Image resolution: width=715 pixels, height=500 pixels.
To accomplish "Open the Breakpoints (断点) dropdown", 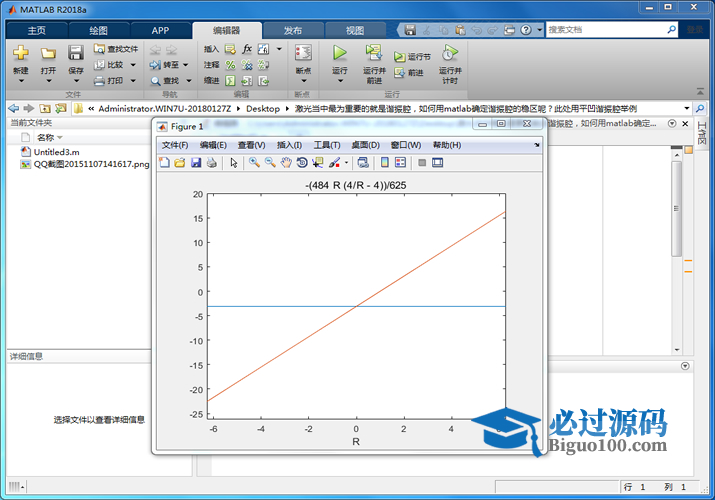I will click(x=304, y=81).
